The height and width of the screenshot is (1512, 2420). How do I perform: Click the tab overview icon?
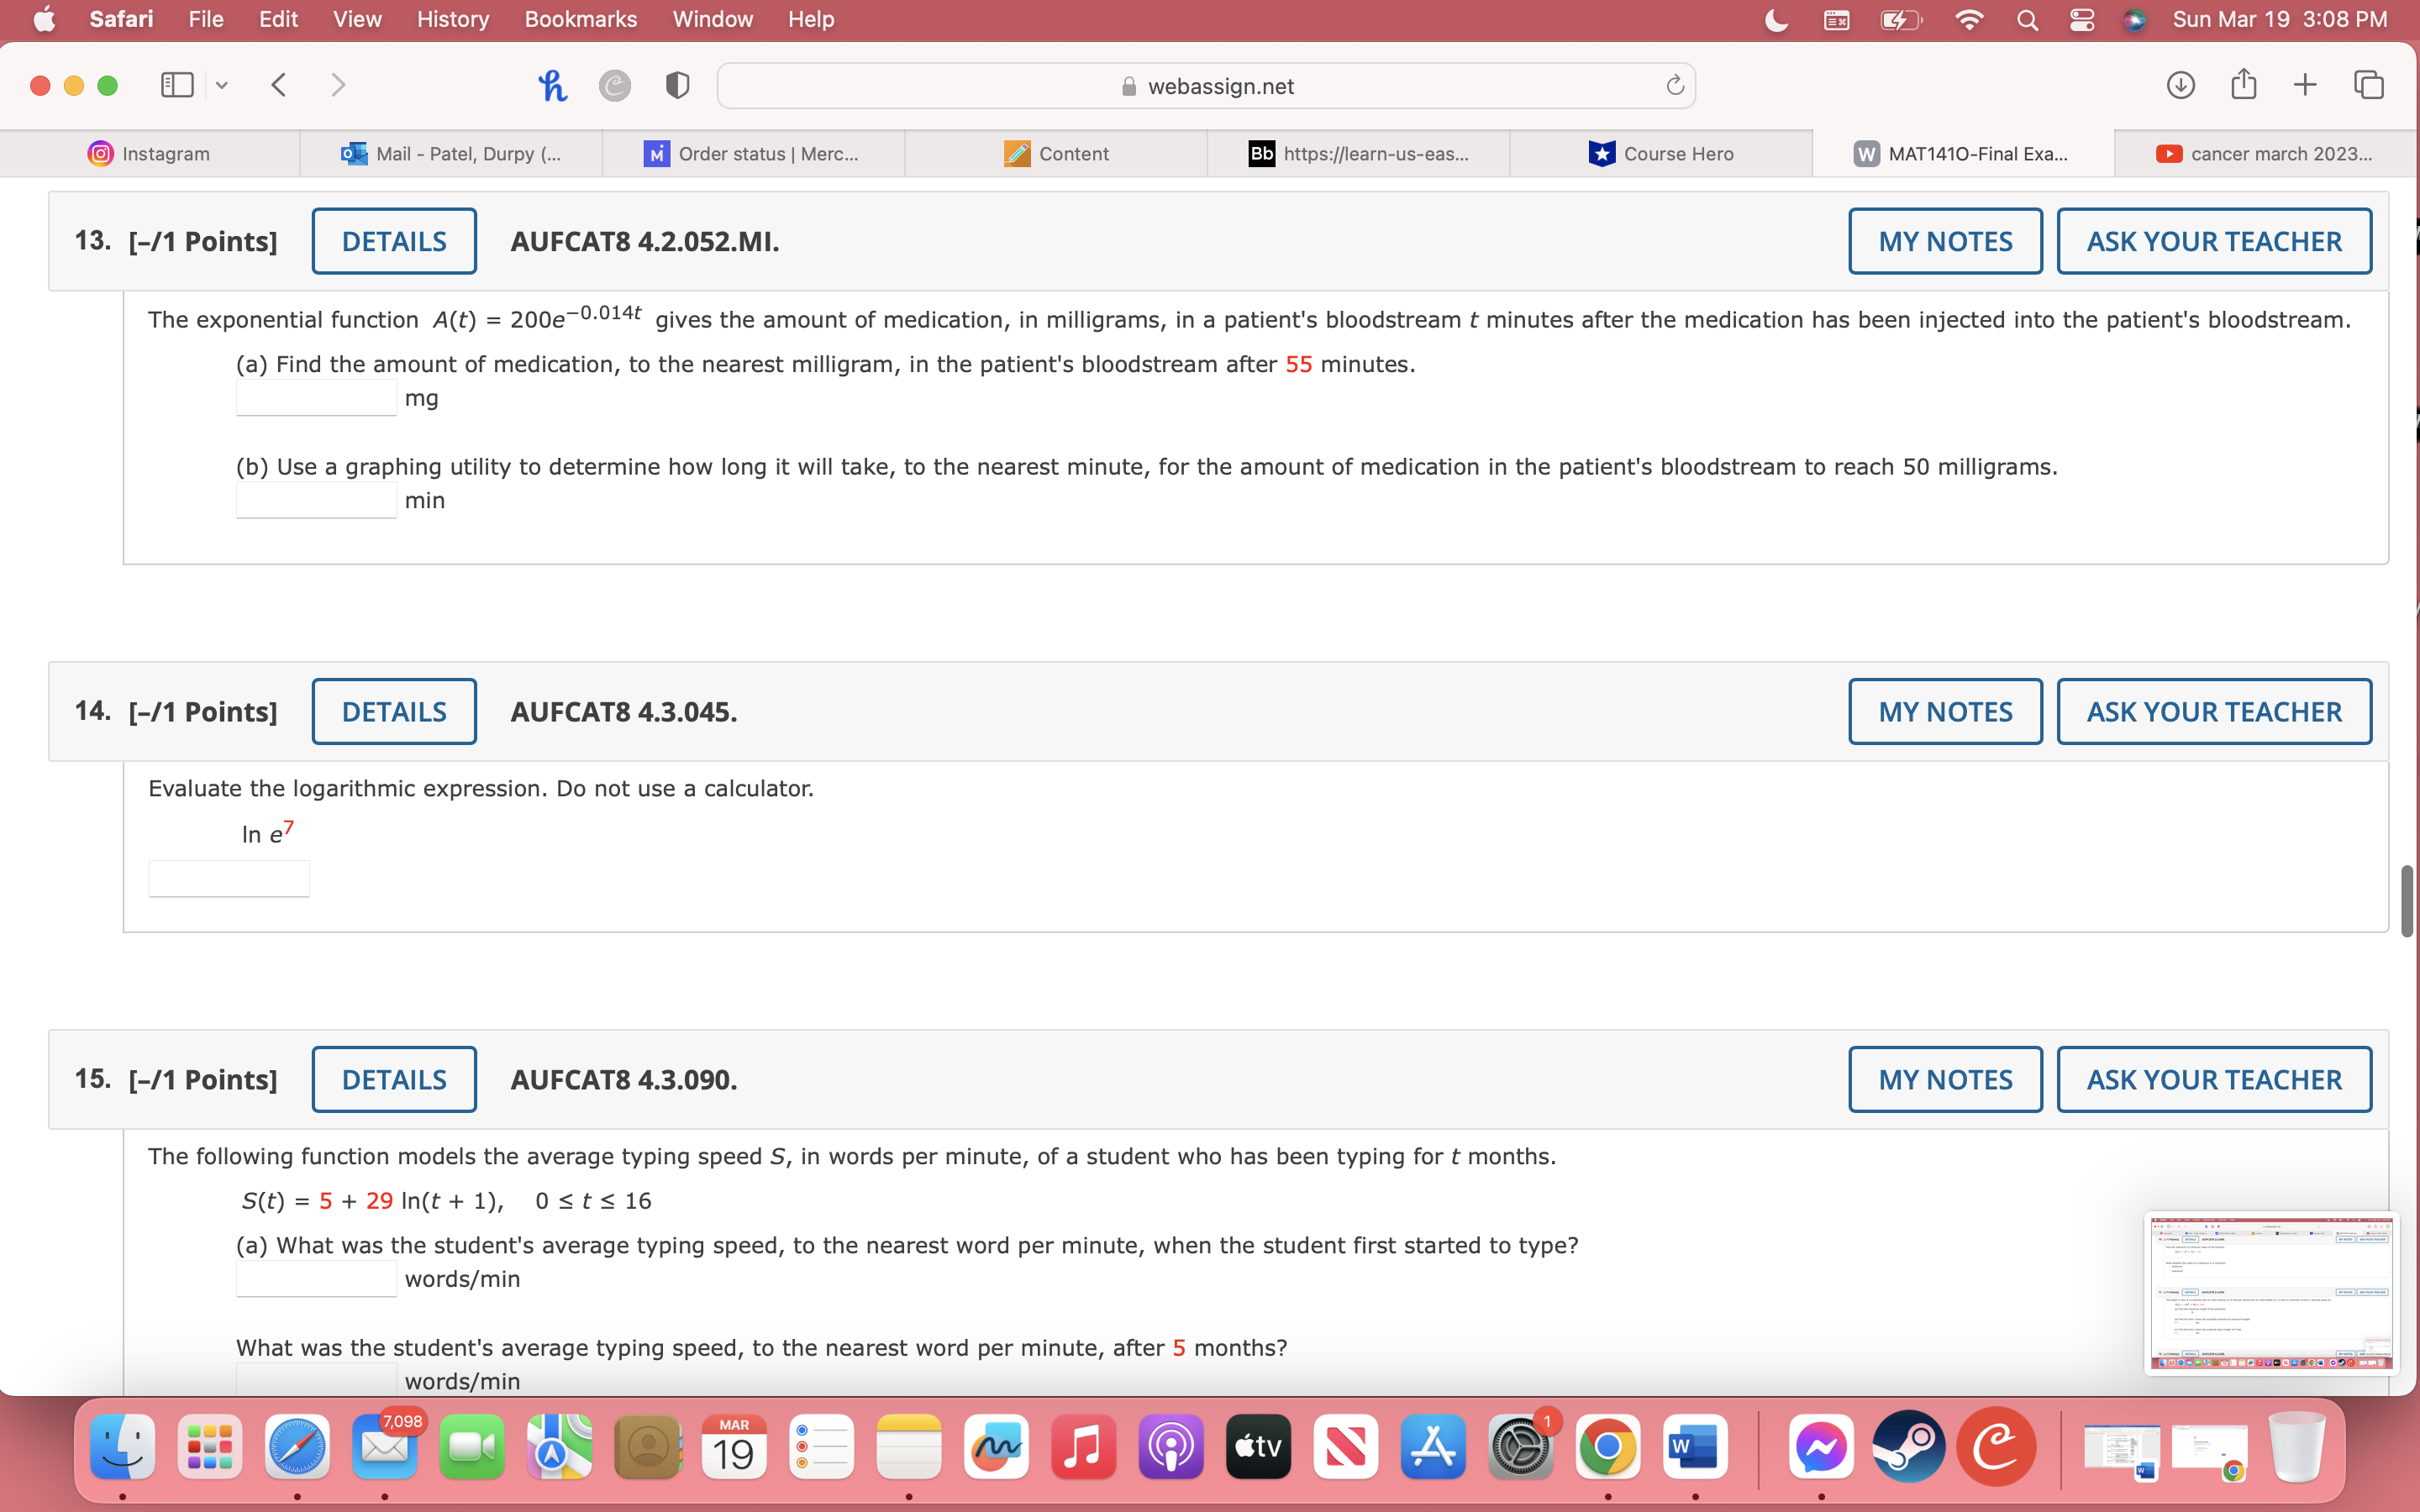tap(2369, 85)
